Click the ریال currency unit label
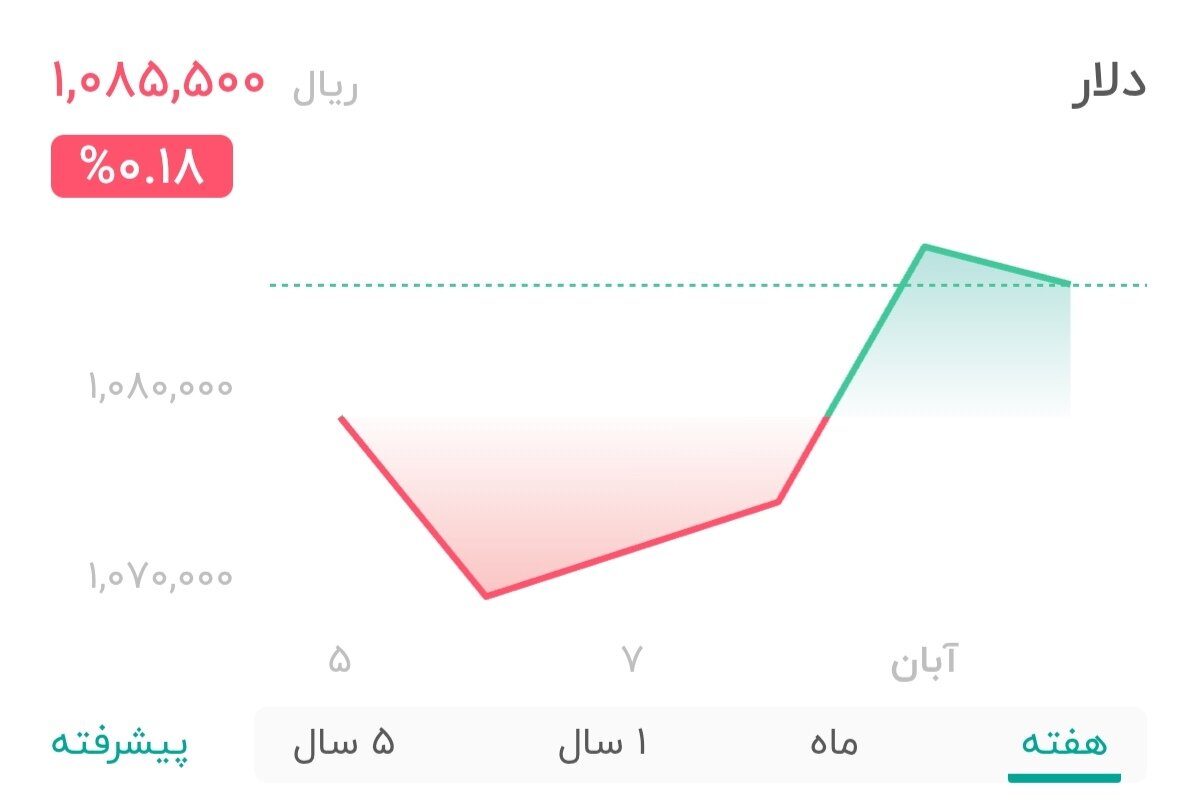Viewport: 1198px width, 807px height. click(325, 86)
